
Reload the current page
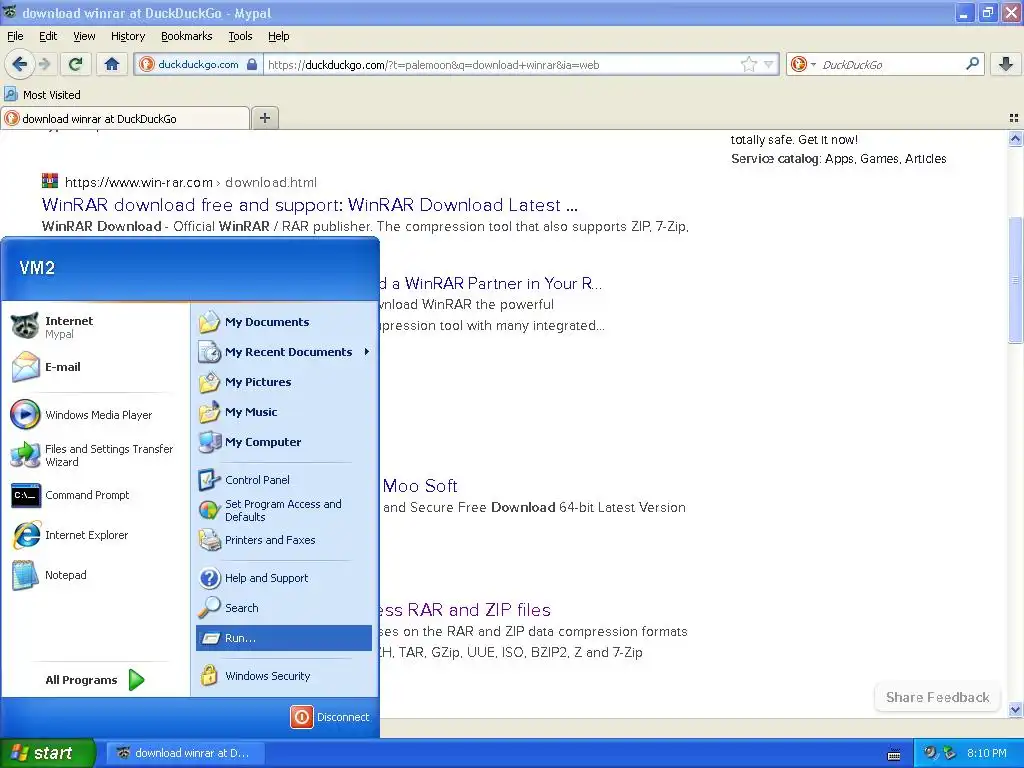pos(76,64)
